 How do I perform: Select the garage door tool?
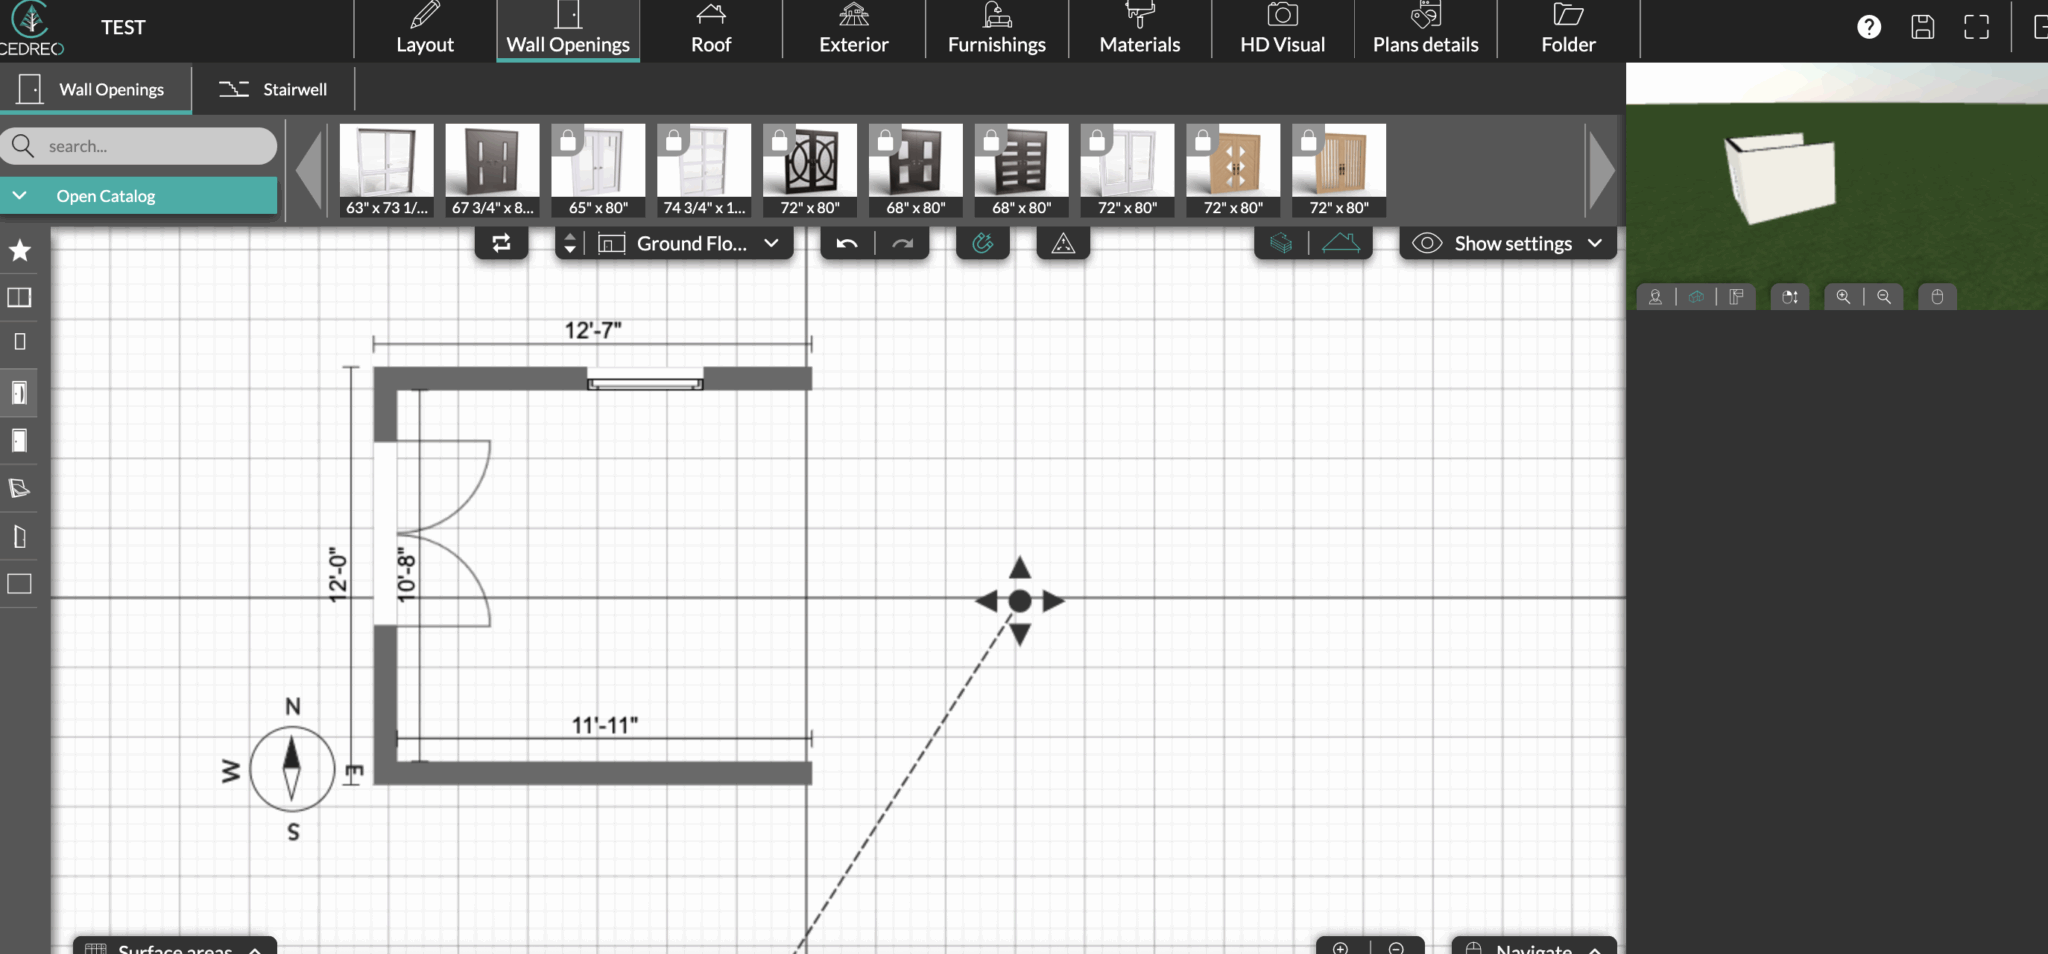click(20, 584)
